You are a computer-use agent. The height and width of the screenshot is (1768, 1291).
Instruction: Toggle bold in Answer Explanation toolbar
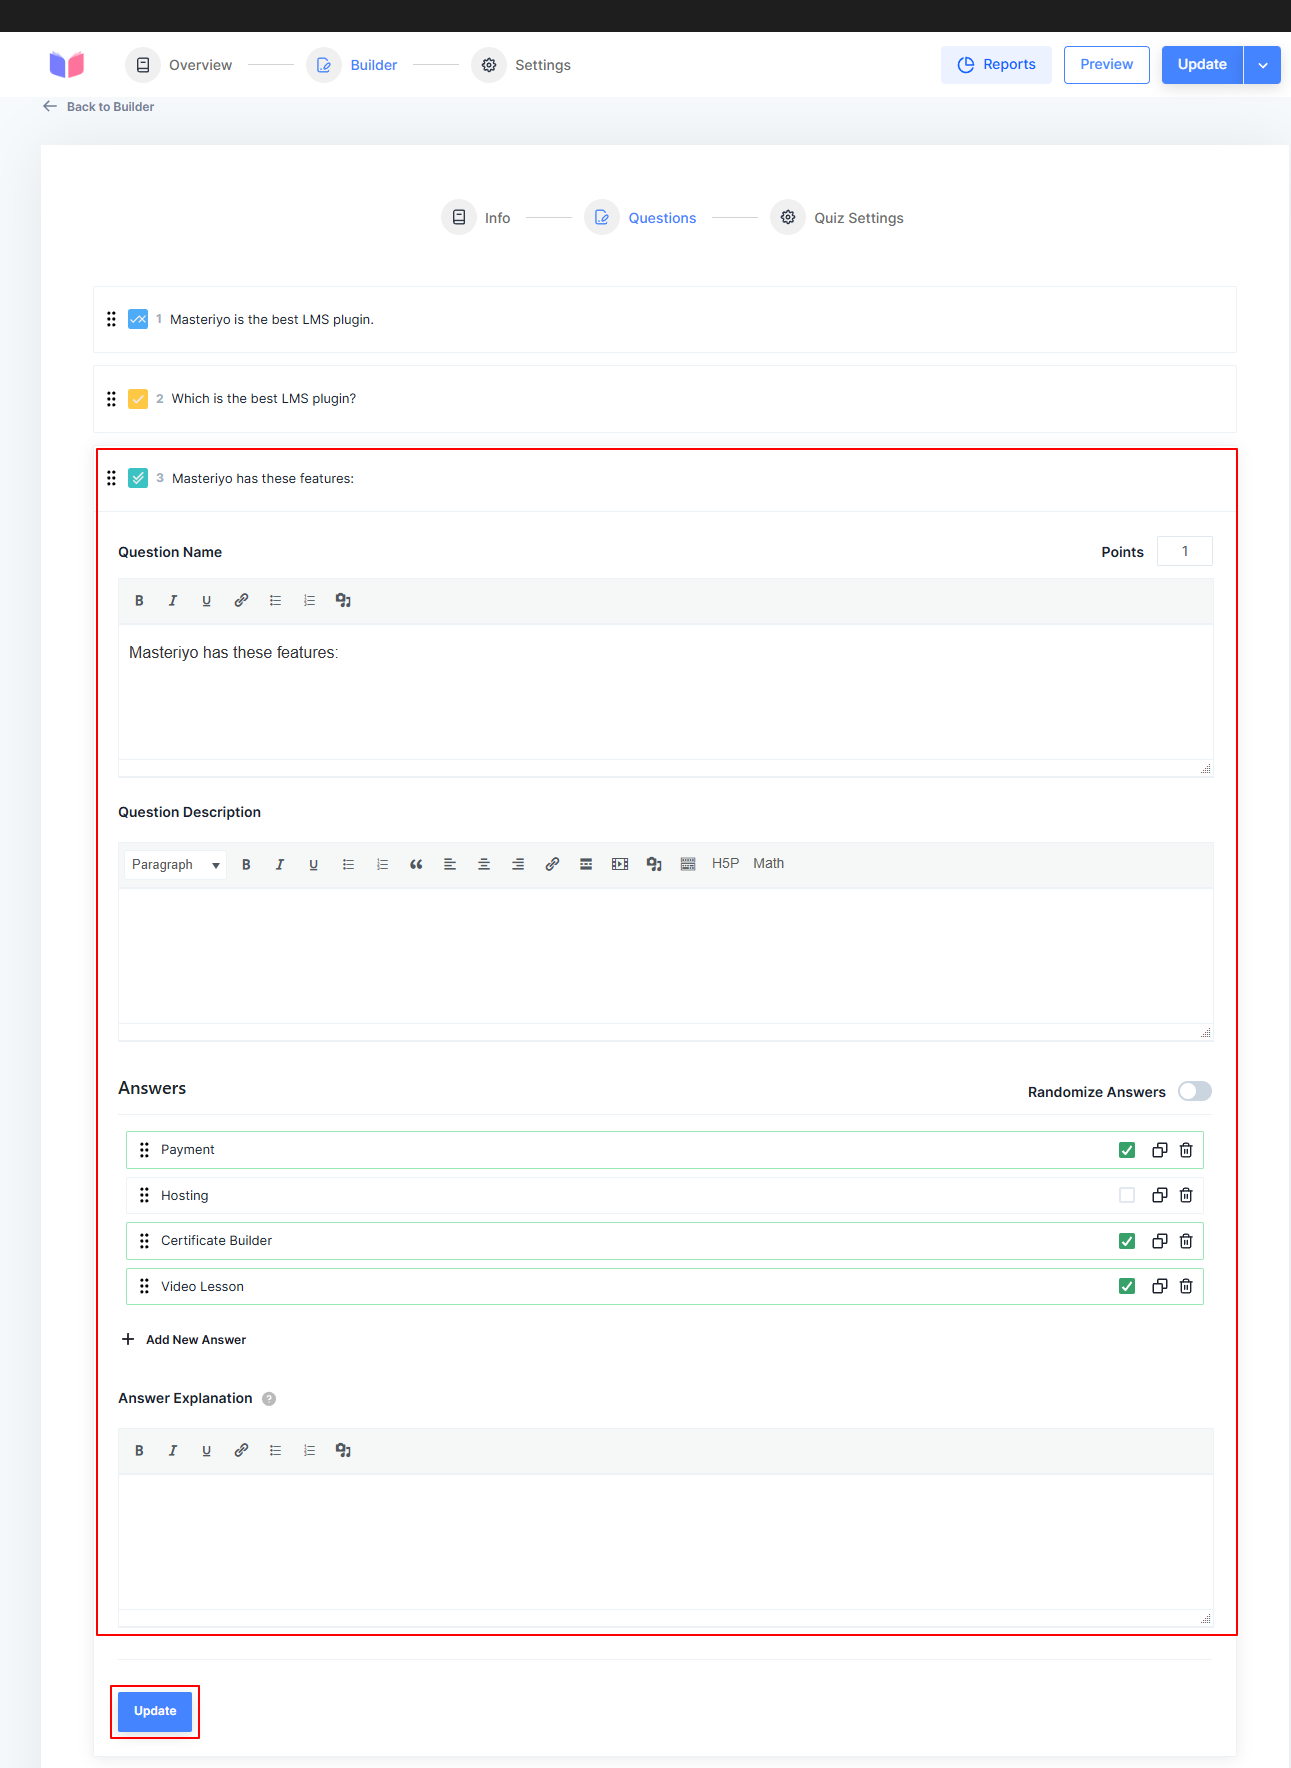click(x=139, y=1451)
